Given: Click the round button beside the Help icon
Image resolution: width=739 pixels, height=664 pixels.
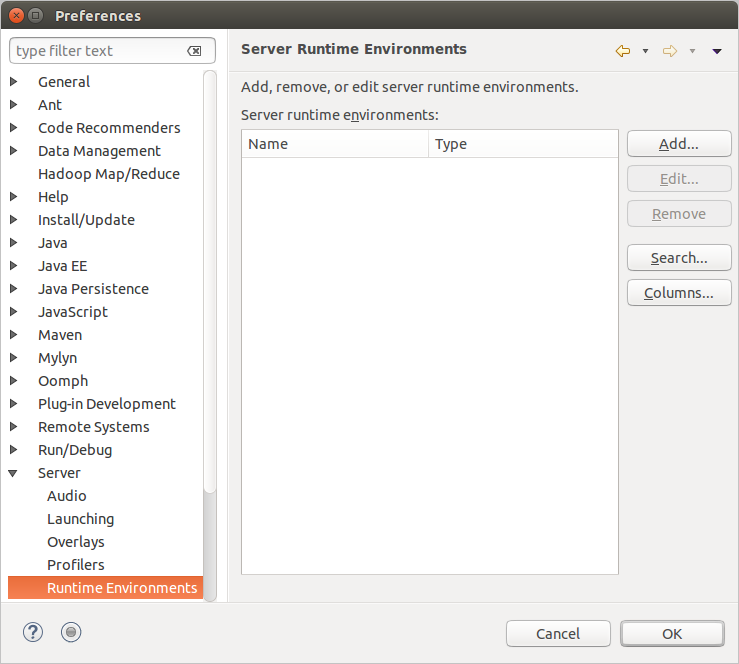Looking at the screenshot, I should pyautogui.click(x=71, y=632).
